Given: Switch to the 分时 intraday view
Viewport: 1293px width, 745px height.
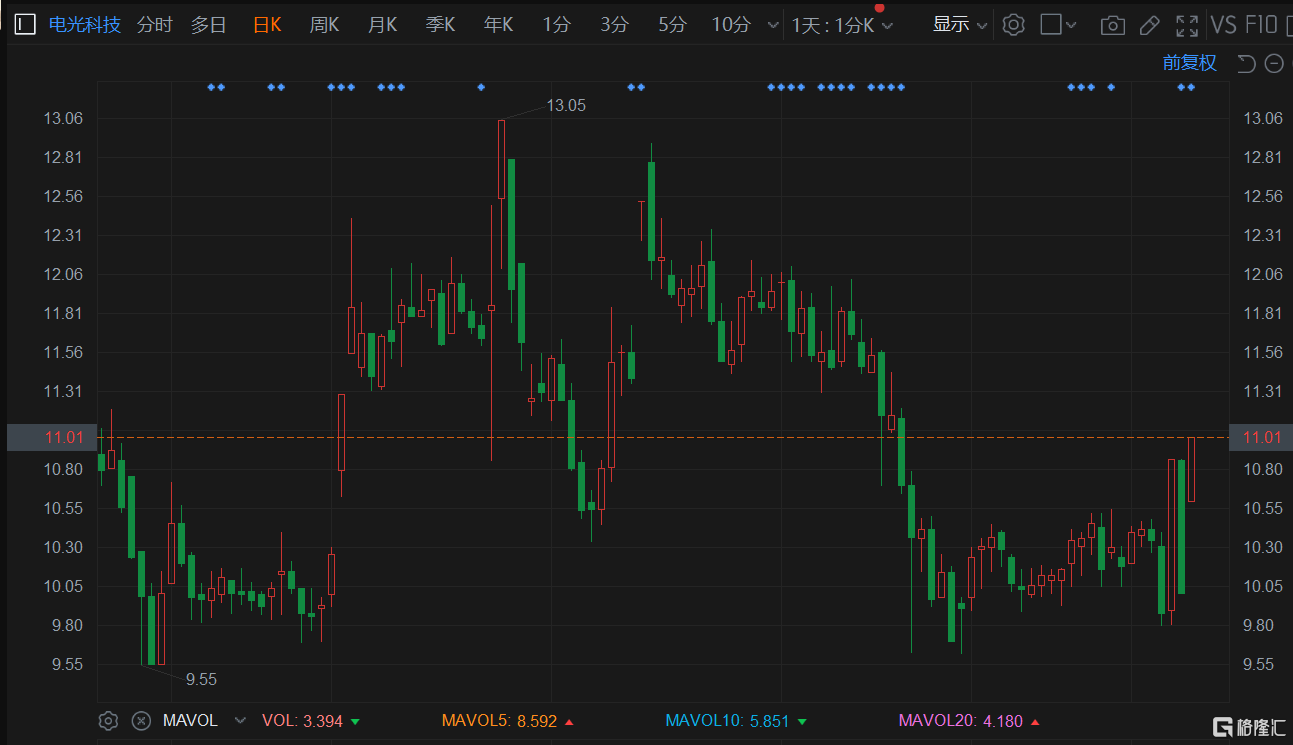Looking at the screenshot, I should coord(154,24).
